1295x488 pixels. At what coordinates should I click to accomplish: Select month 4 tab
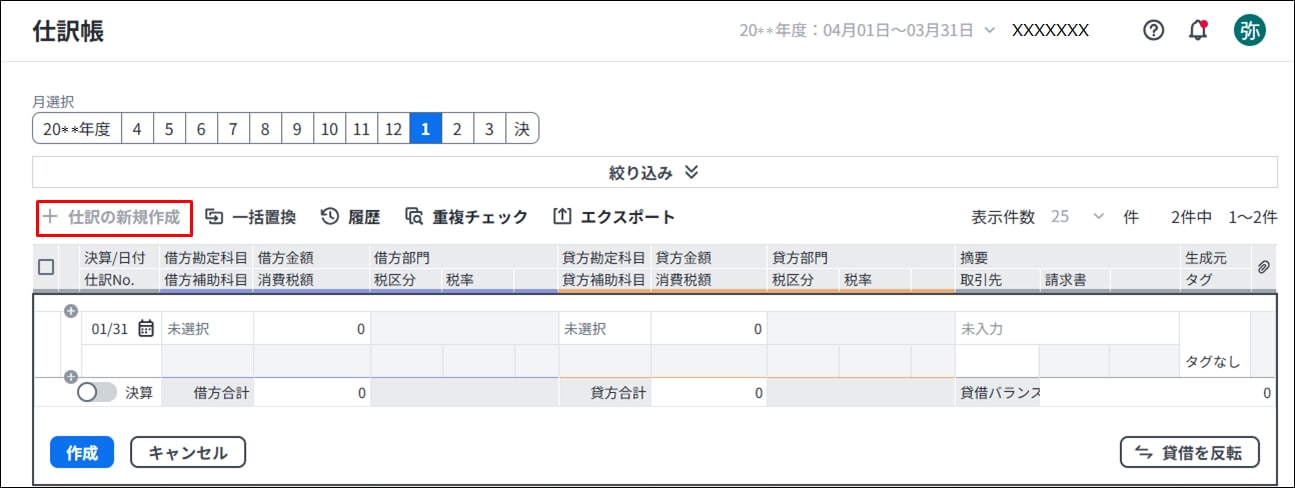click(x=137, y=129)
